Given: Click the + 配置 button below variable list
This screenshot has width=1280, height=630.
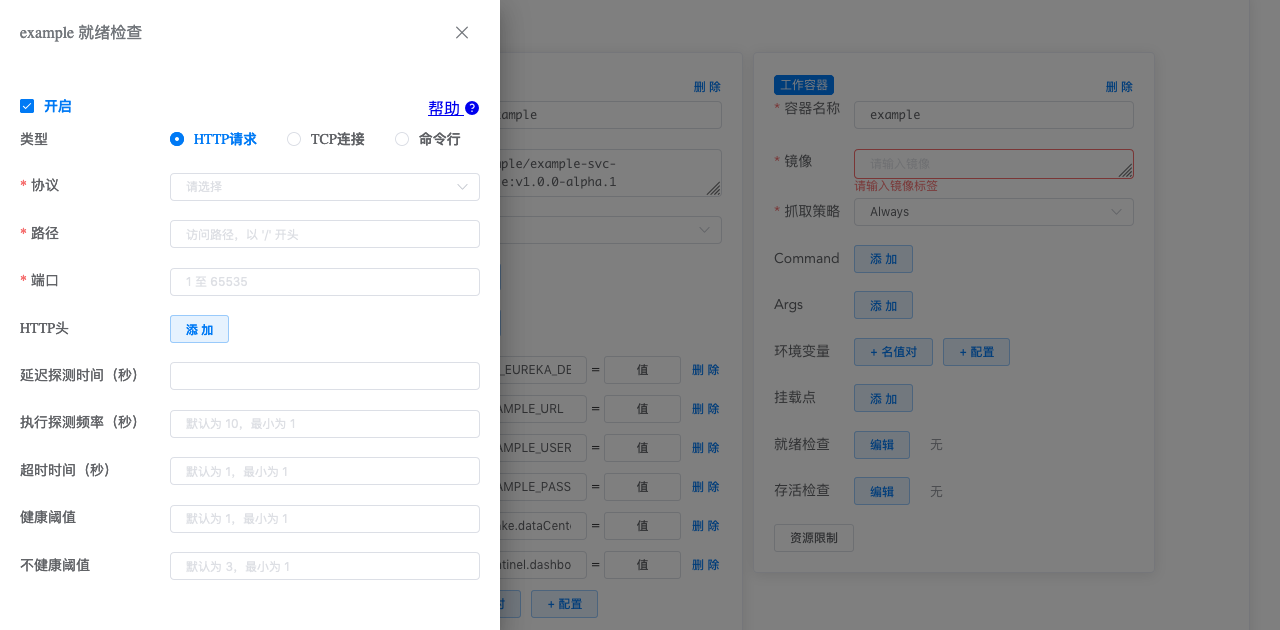Looking at the screenshot, I should pos(564,604).
